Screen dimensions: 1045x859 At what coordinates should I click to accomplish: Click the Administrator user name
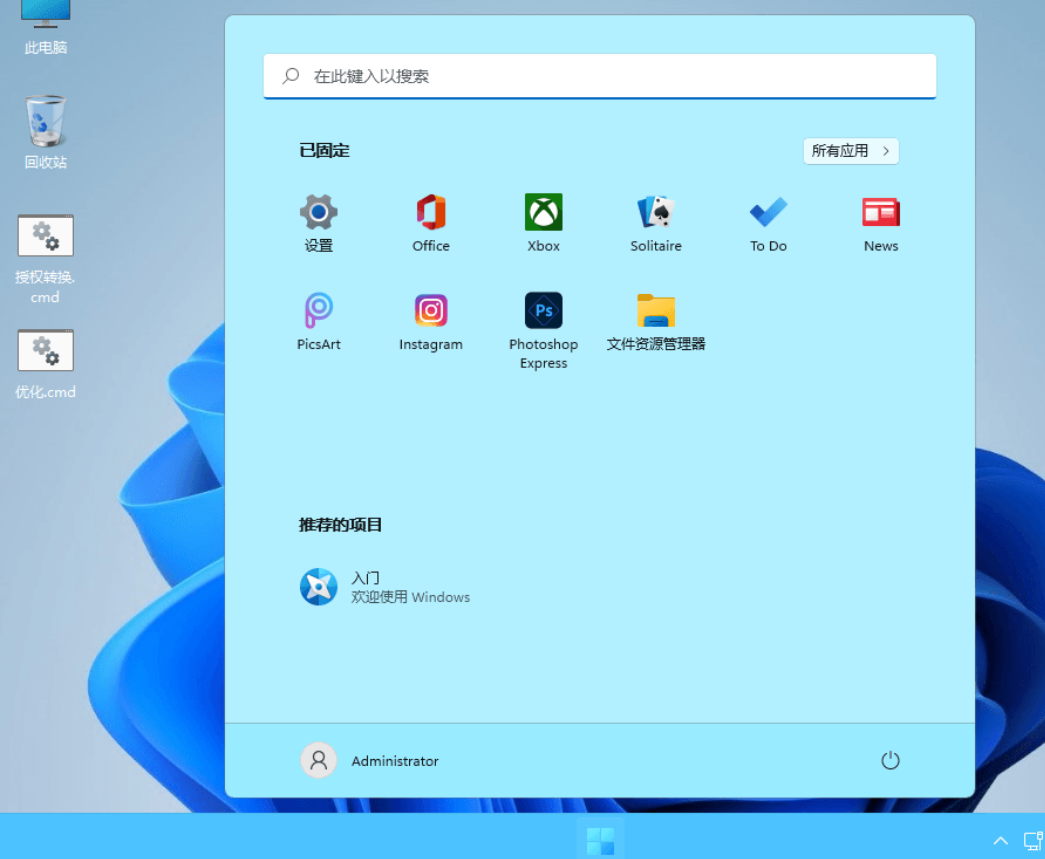coord(395,761)
